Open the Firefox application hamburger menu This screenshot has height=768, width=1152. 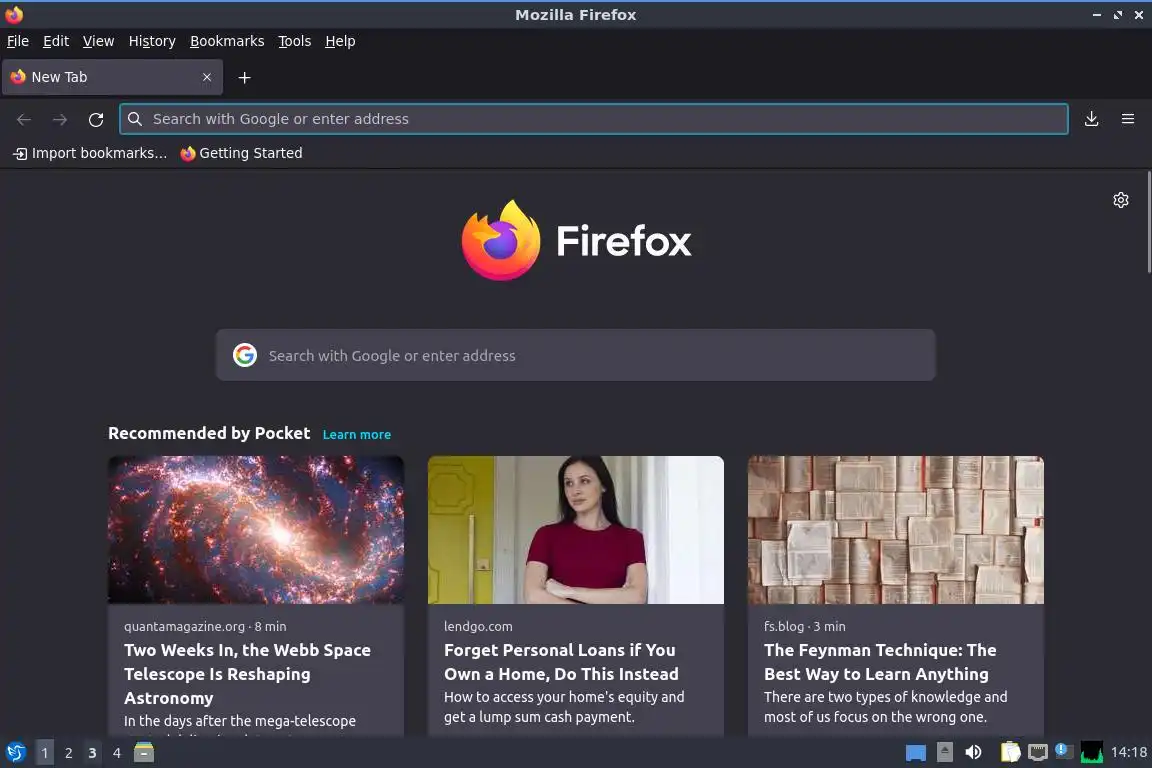pos(1128,119)
